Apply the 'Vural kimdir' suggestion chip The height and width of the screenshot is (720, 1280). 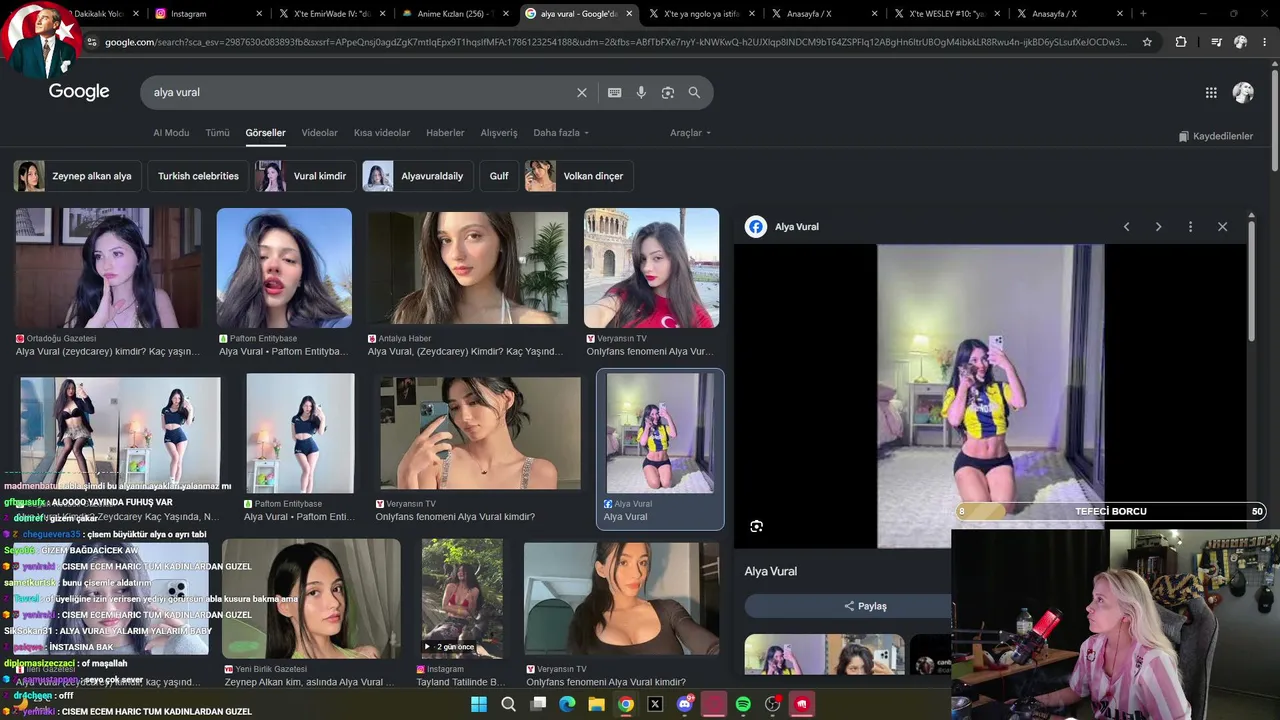point(305,176)
